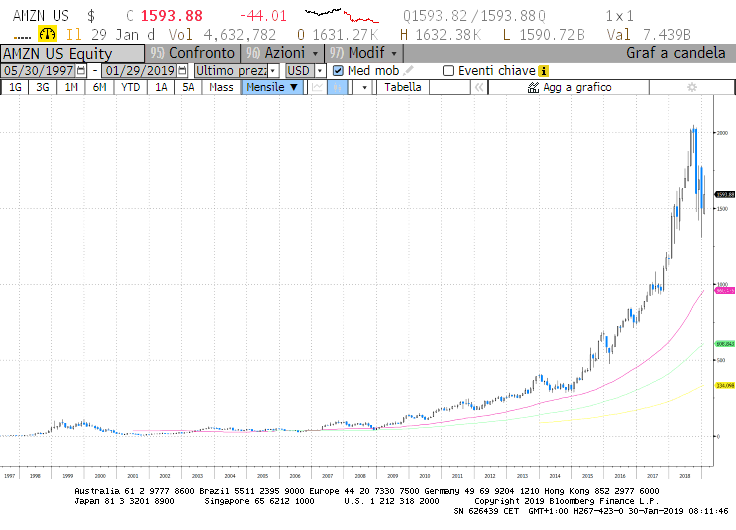Expand the Ultimo prezzo dropdown arrow
The image size is (736, 530).
pos(274,71)
